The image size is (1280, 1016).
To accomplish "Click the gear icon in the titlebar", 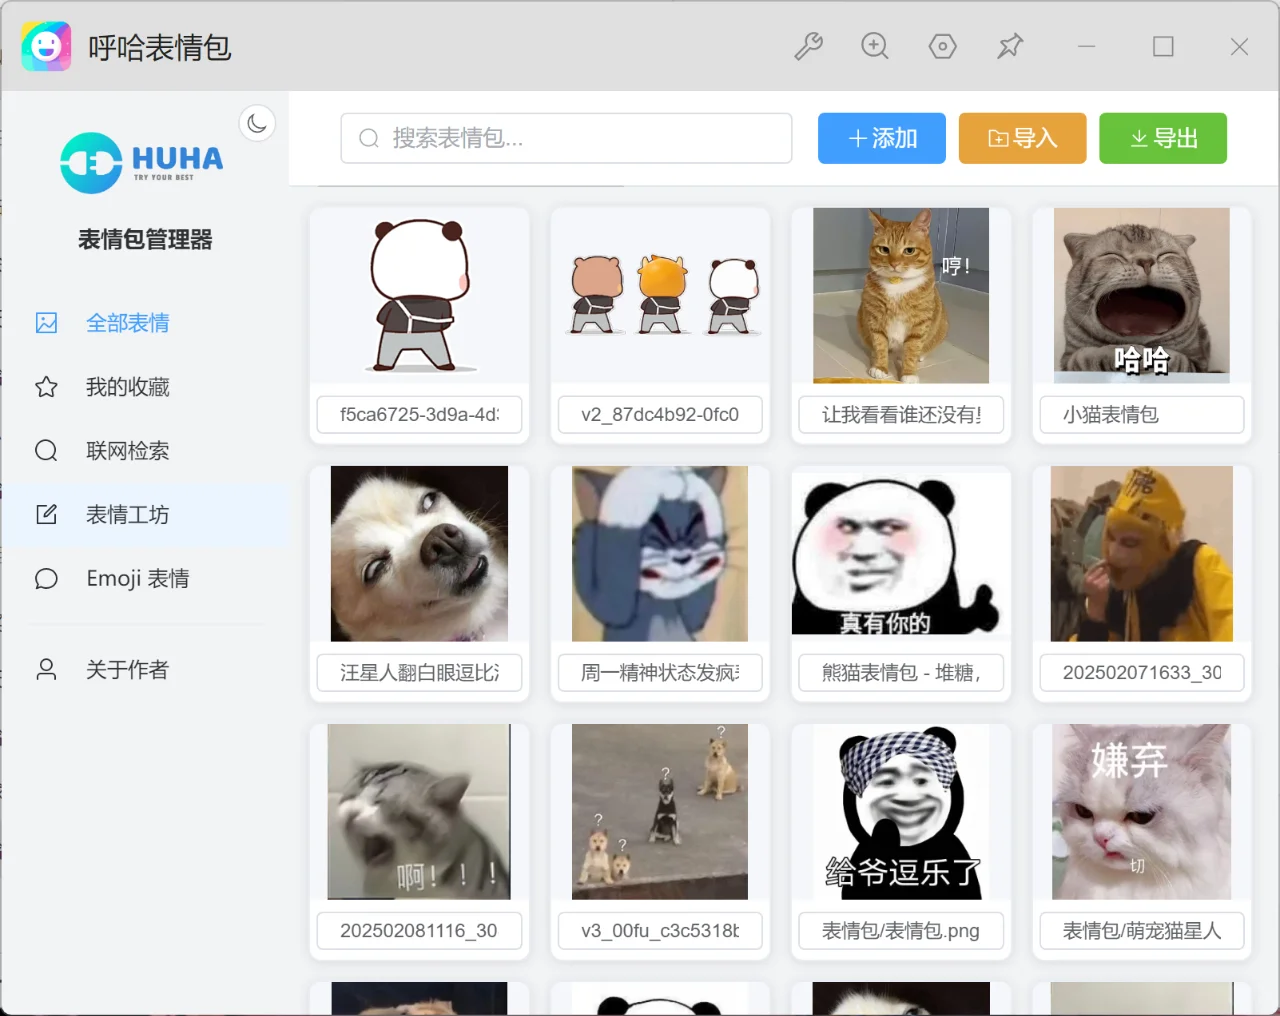I will (943, 46).
